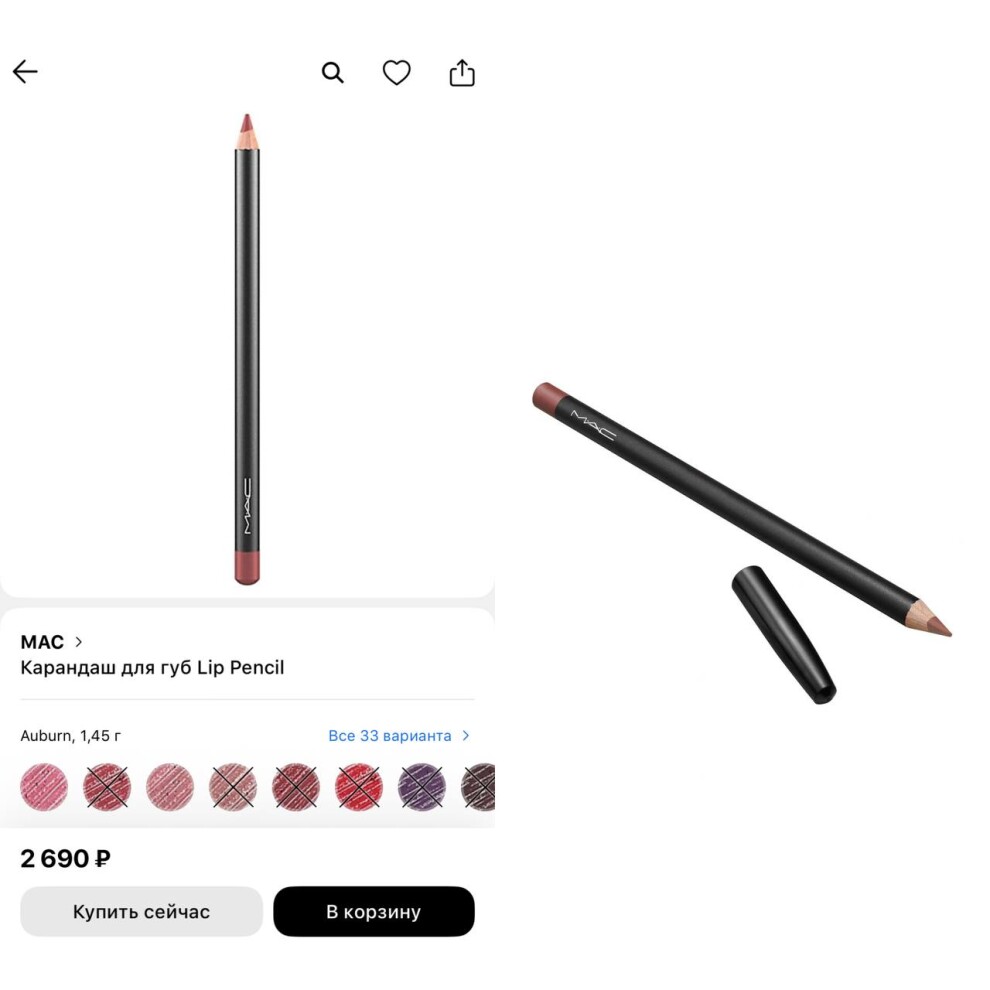
Task: Choose the third light pink swatch
Action: pos(170,787)
